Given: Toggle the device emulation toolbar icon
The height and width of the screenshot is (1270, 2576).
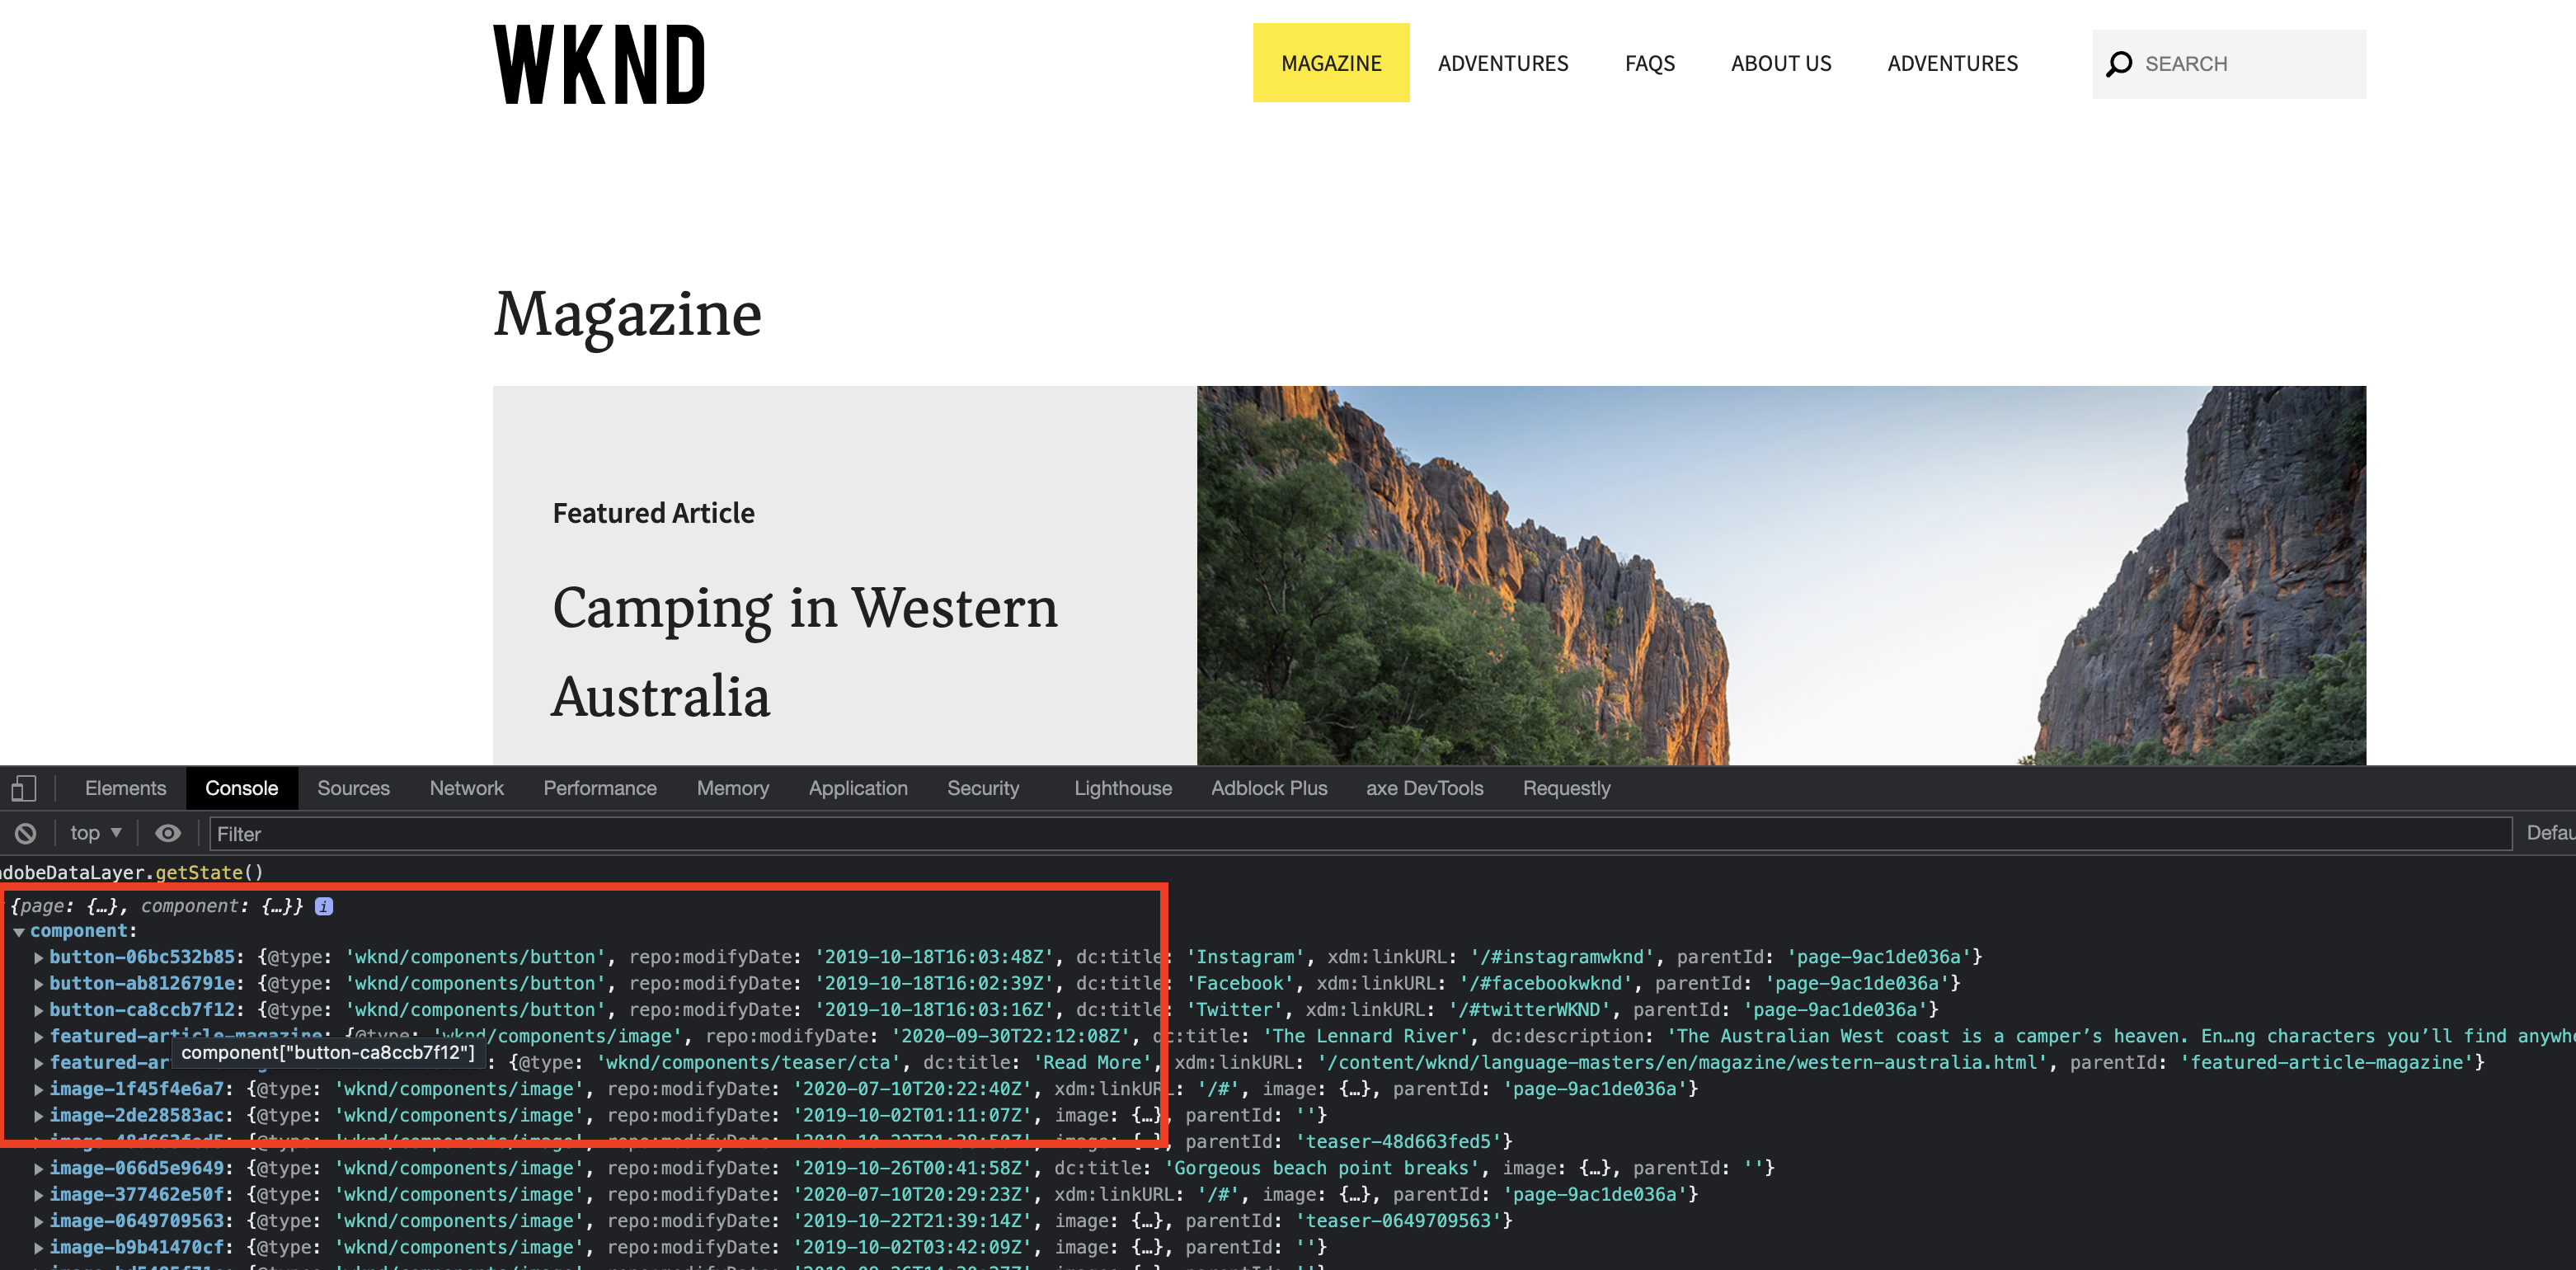Looking at the screenshot, I should [x=24, y=788].
